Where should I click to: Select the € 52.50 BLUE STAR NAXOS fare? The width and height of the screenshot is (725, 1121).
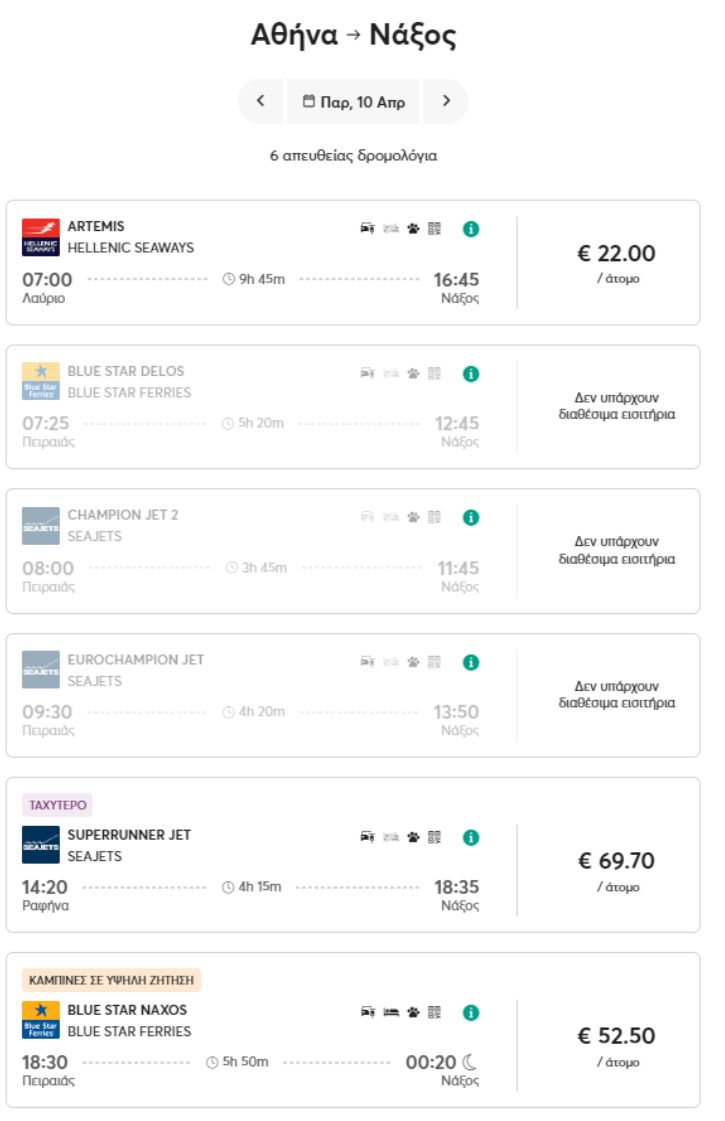click(616, 1045)
